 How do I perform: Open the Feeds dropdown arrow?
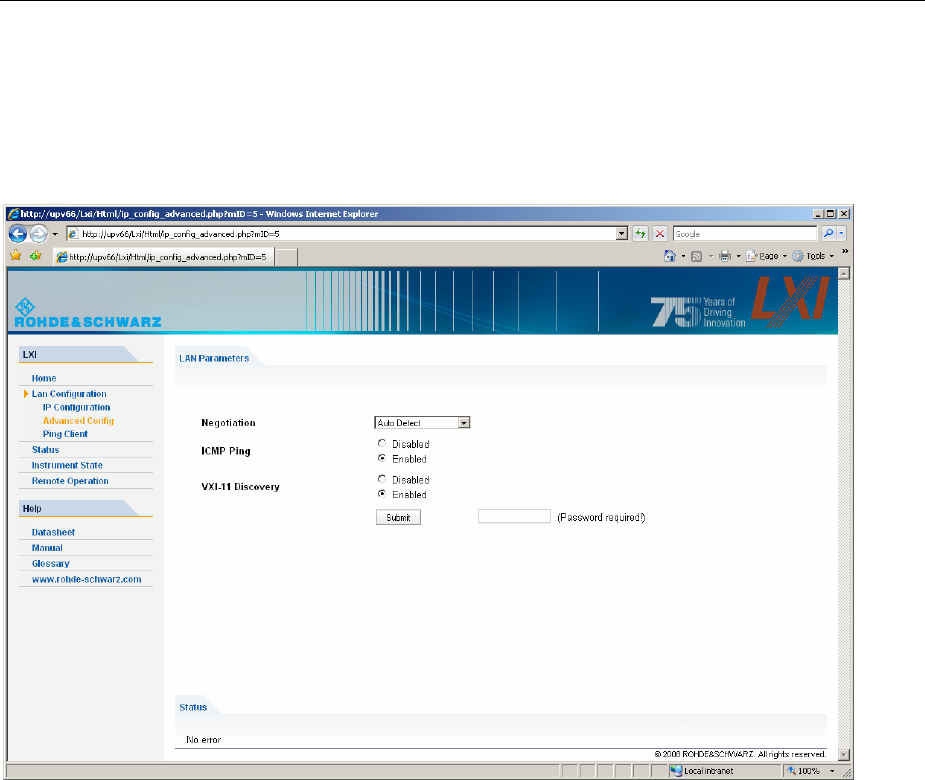710,256
